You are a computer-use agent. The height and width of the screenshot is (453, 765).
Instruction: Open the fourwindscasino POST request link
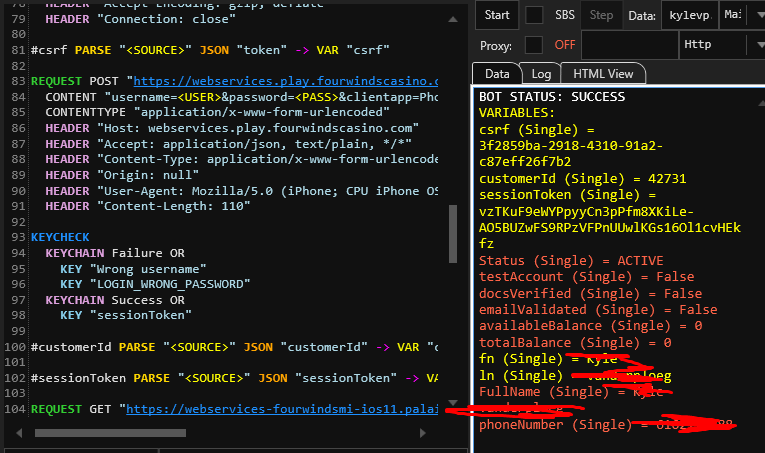pos(285,81)
